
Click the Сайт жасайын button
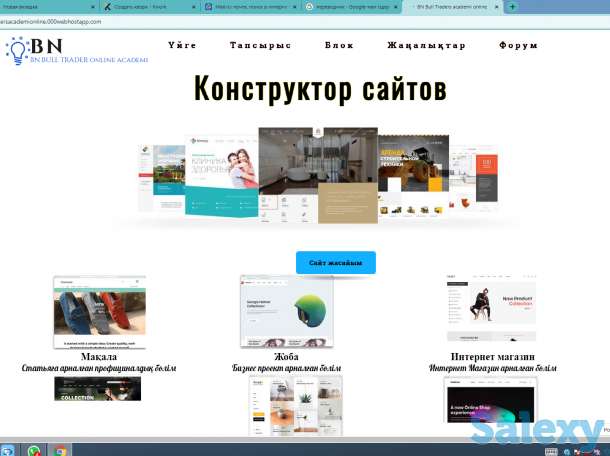tap(336, 263)
